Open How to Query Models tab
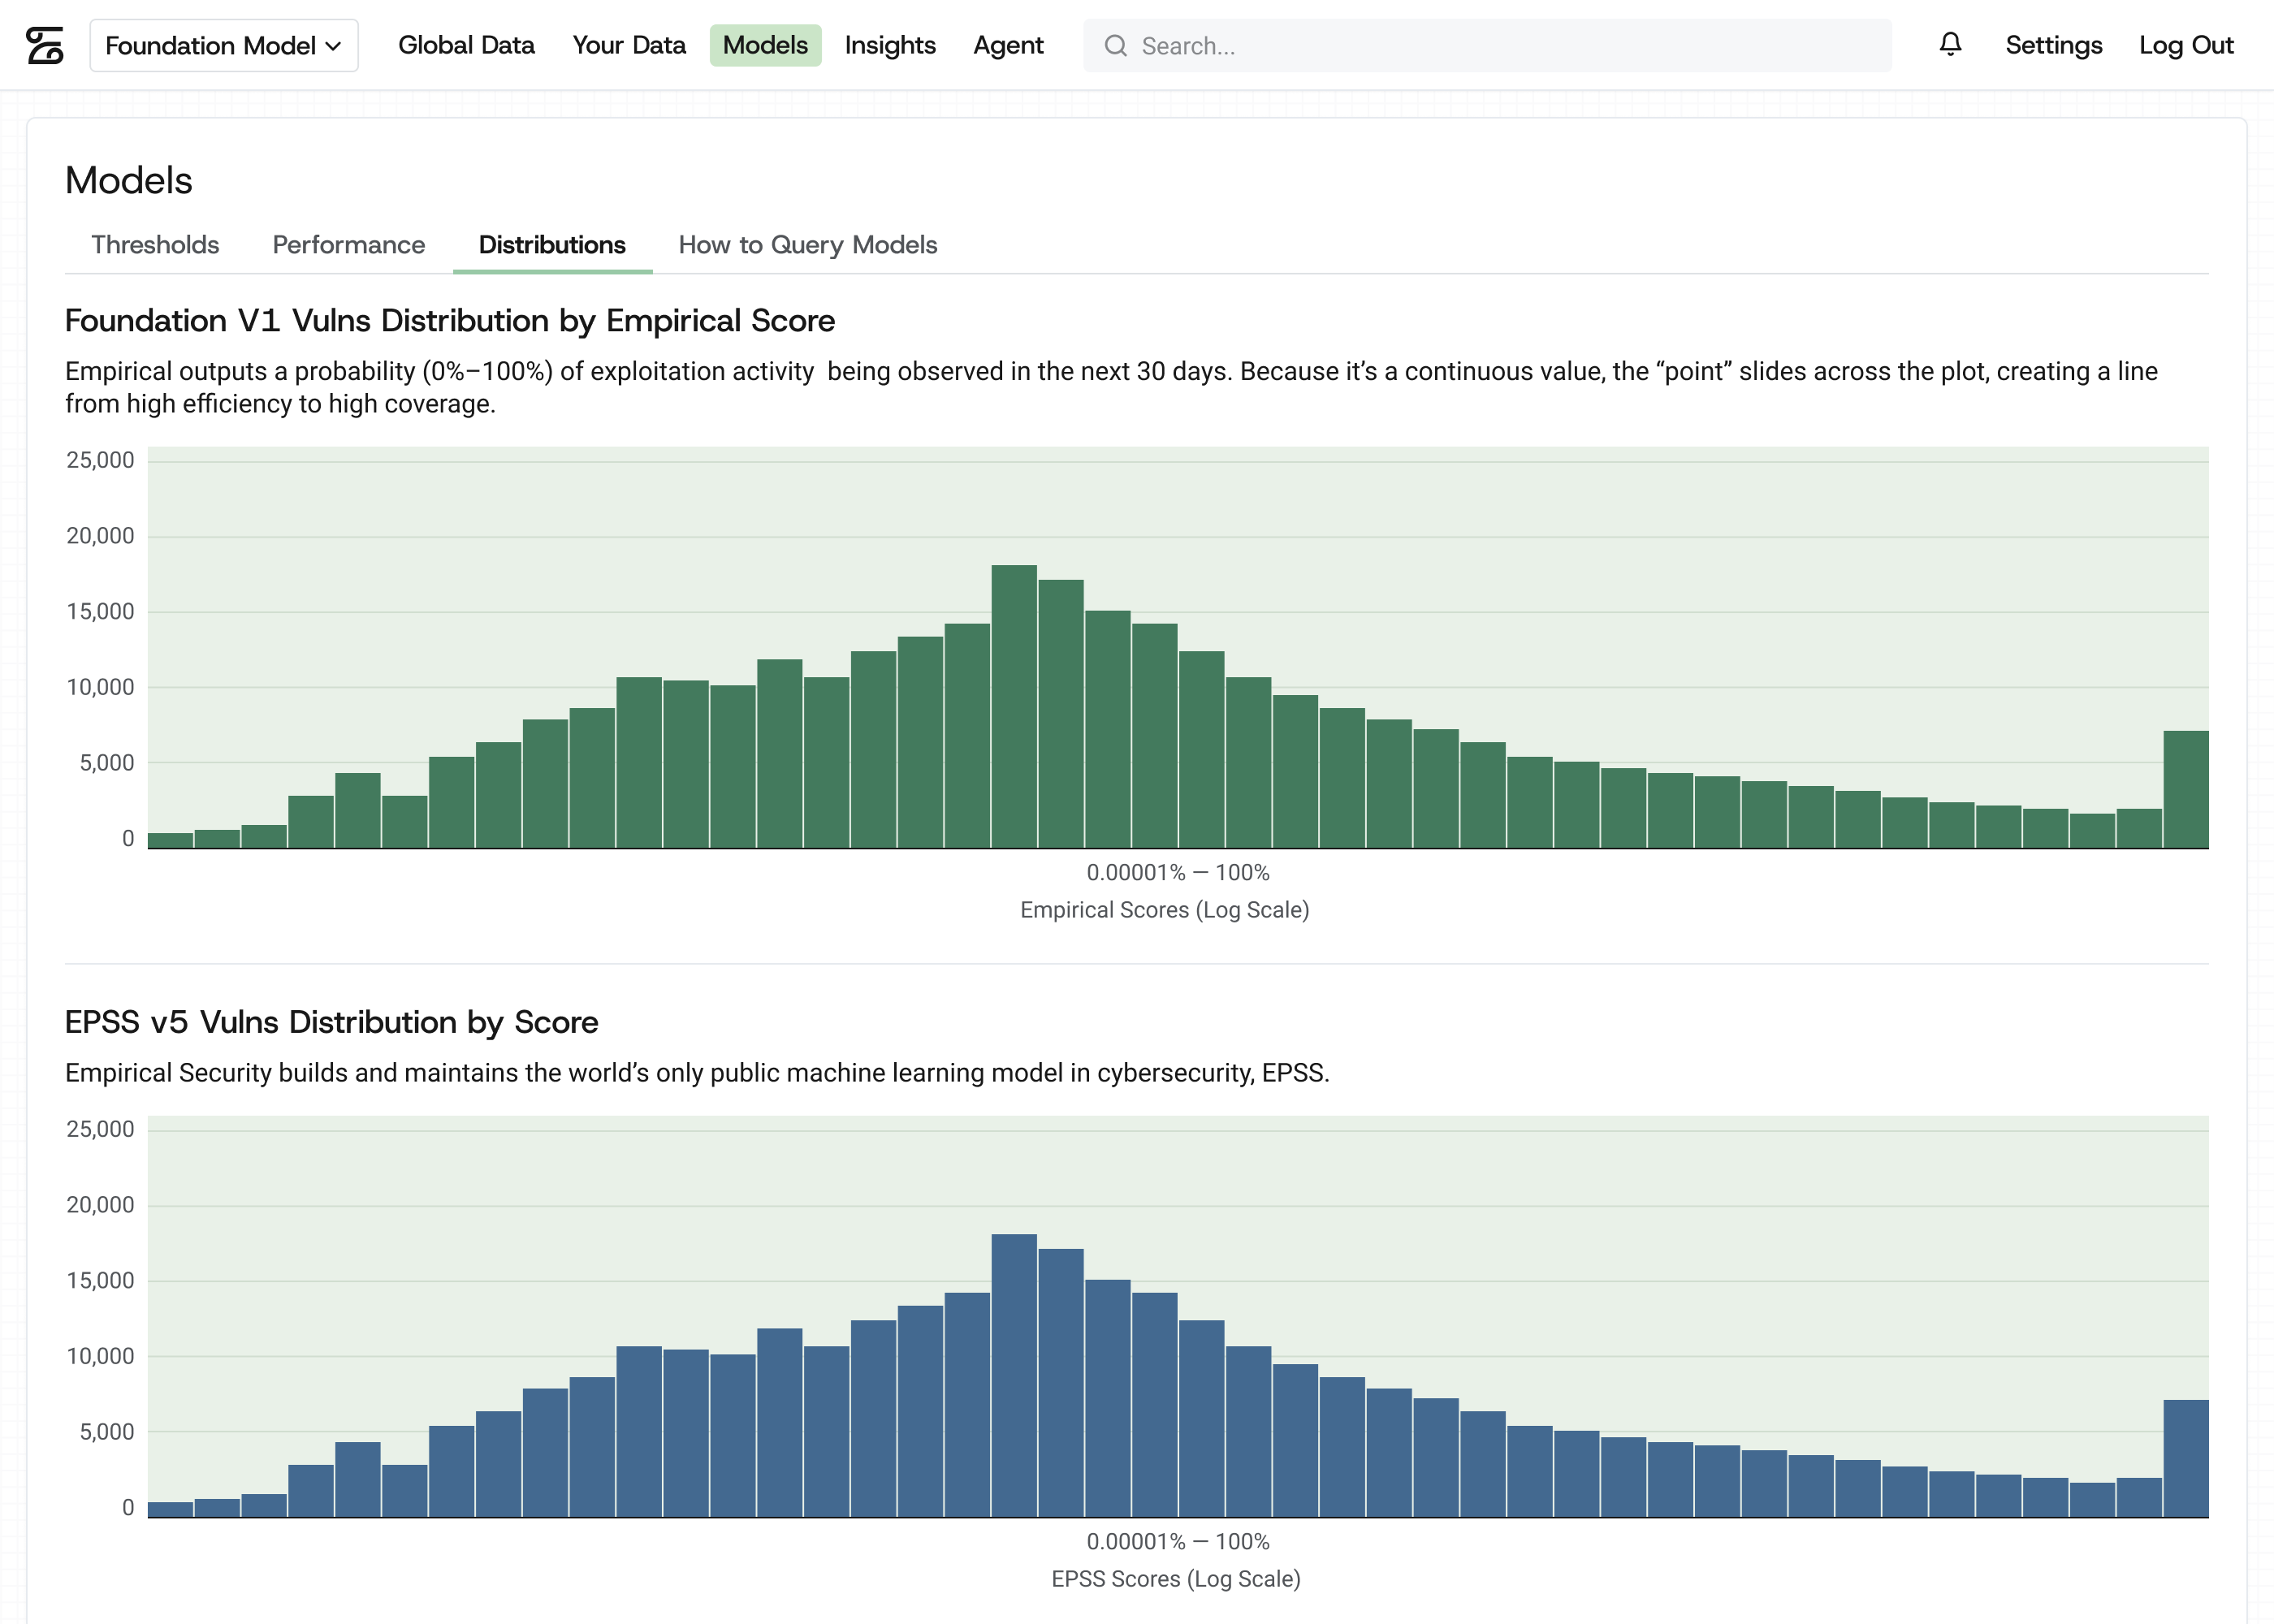 808,245
